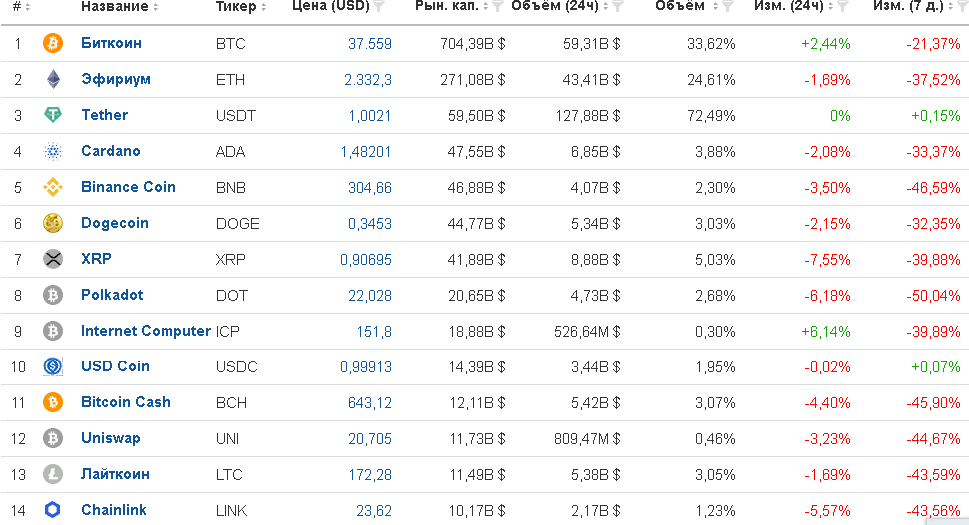Sort by Тикер column arrows

264,7
